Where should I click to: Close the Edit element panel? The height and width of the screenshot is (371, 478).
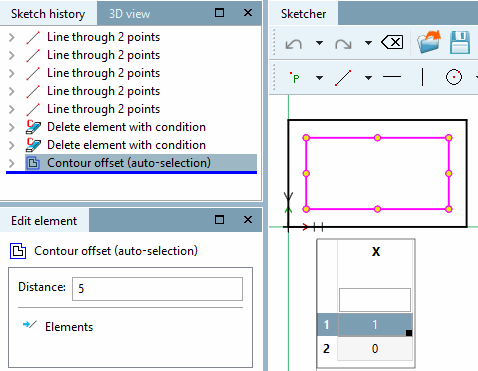[x=248, y=220]
